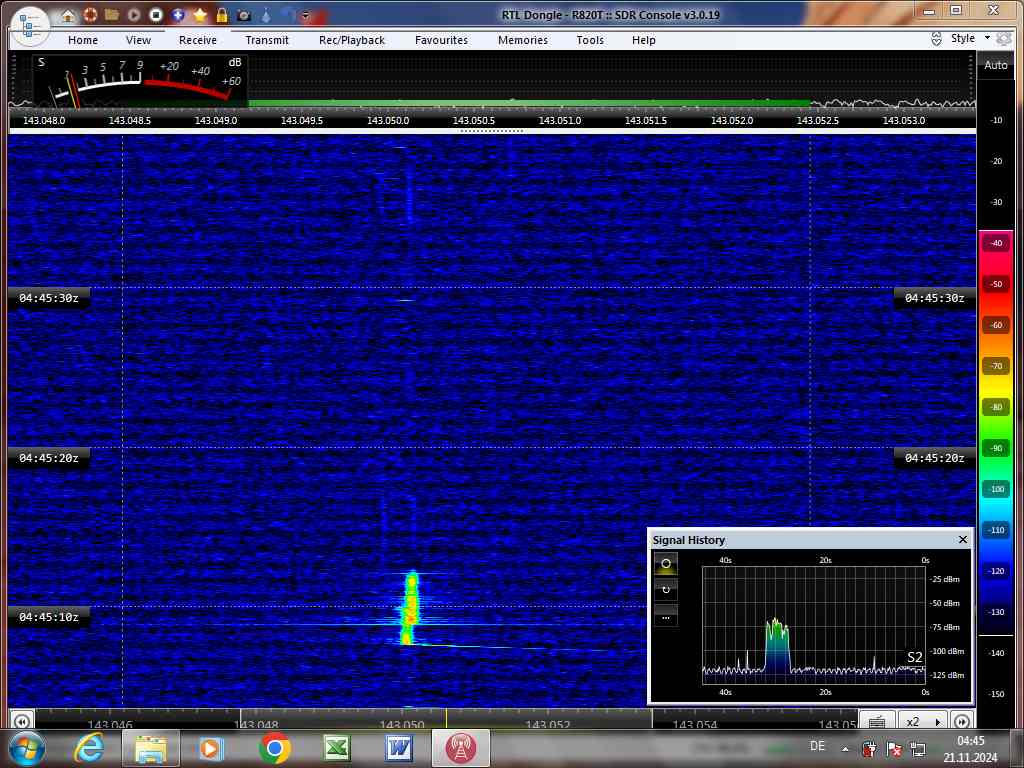
Task: Click the left 04:45:30z time marker
Action: pos(49,298)
